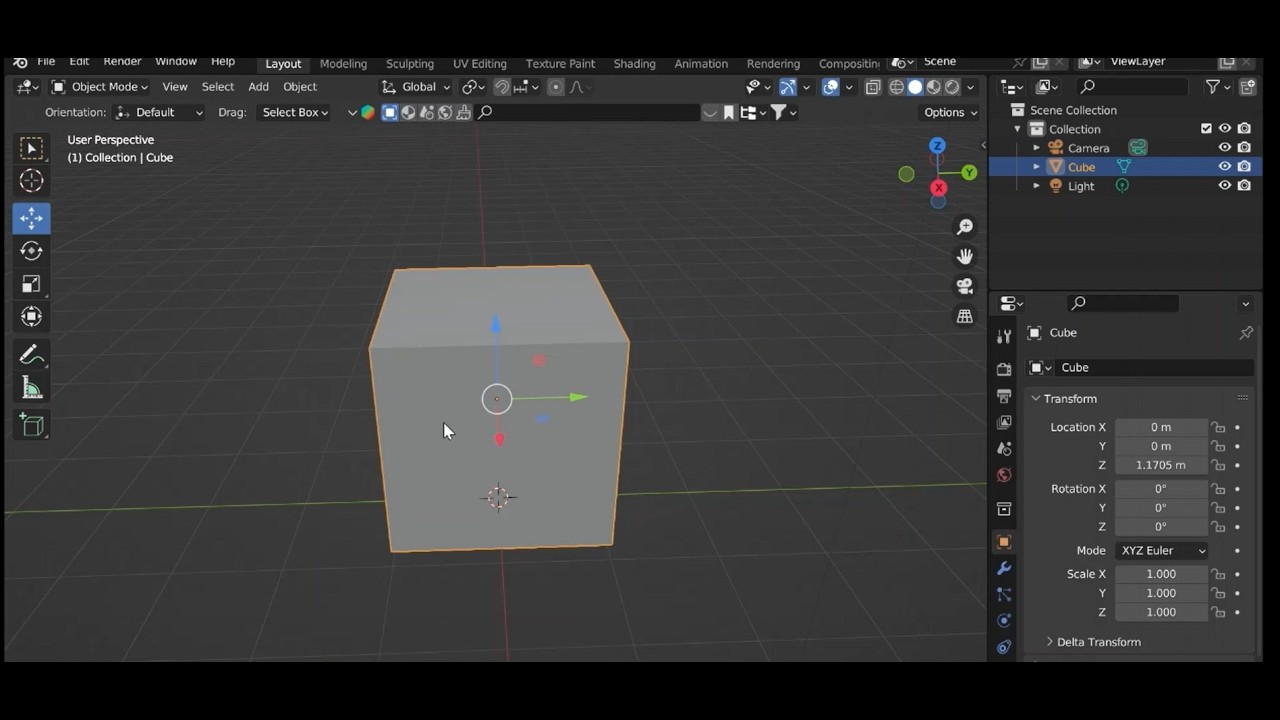Hide the Light in the viewport

pos(1224,186)
